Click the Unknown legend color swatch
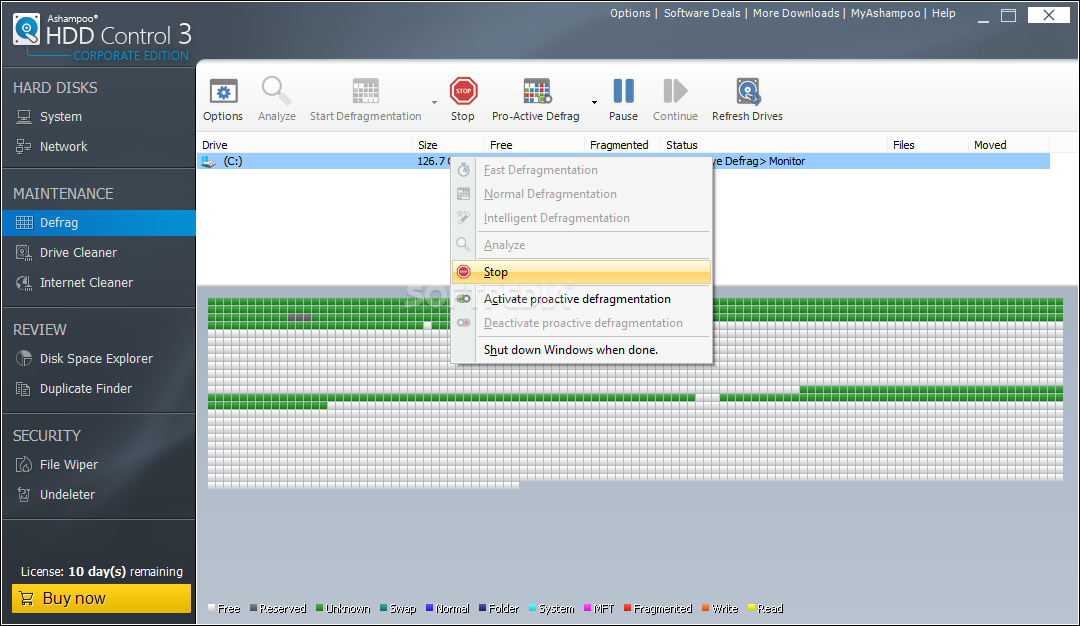The image size is (1080, 626). pos(320,608)
